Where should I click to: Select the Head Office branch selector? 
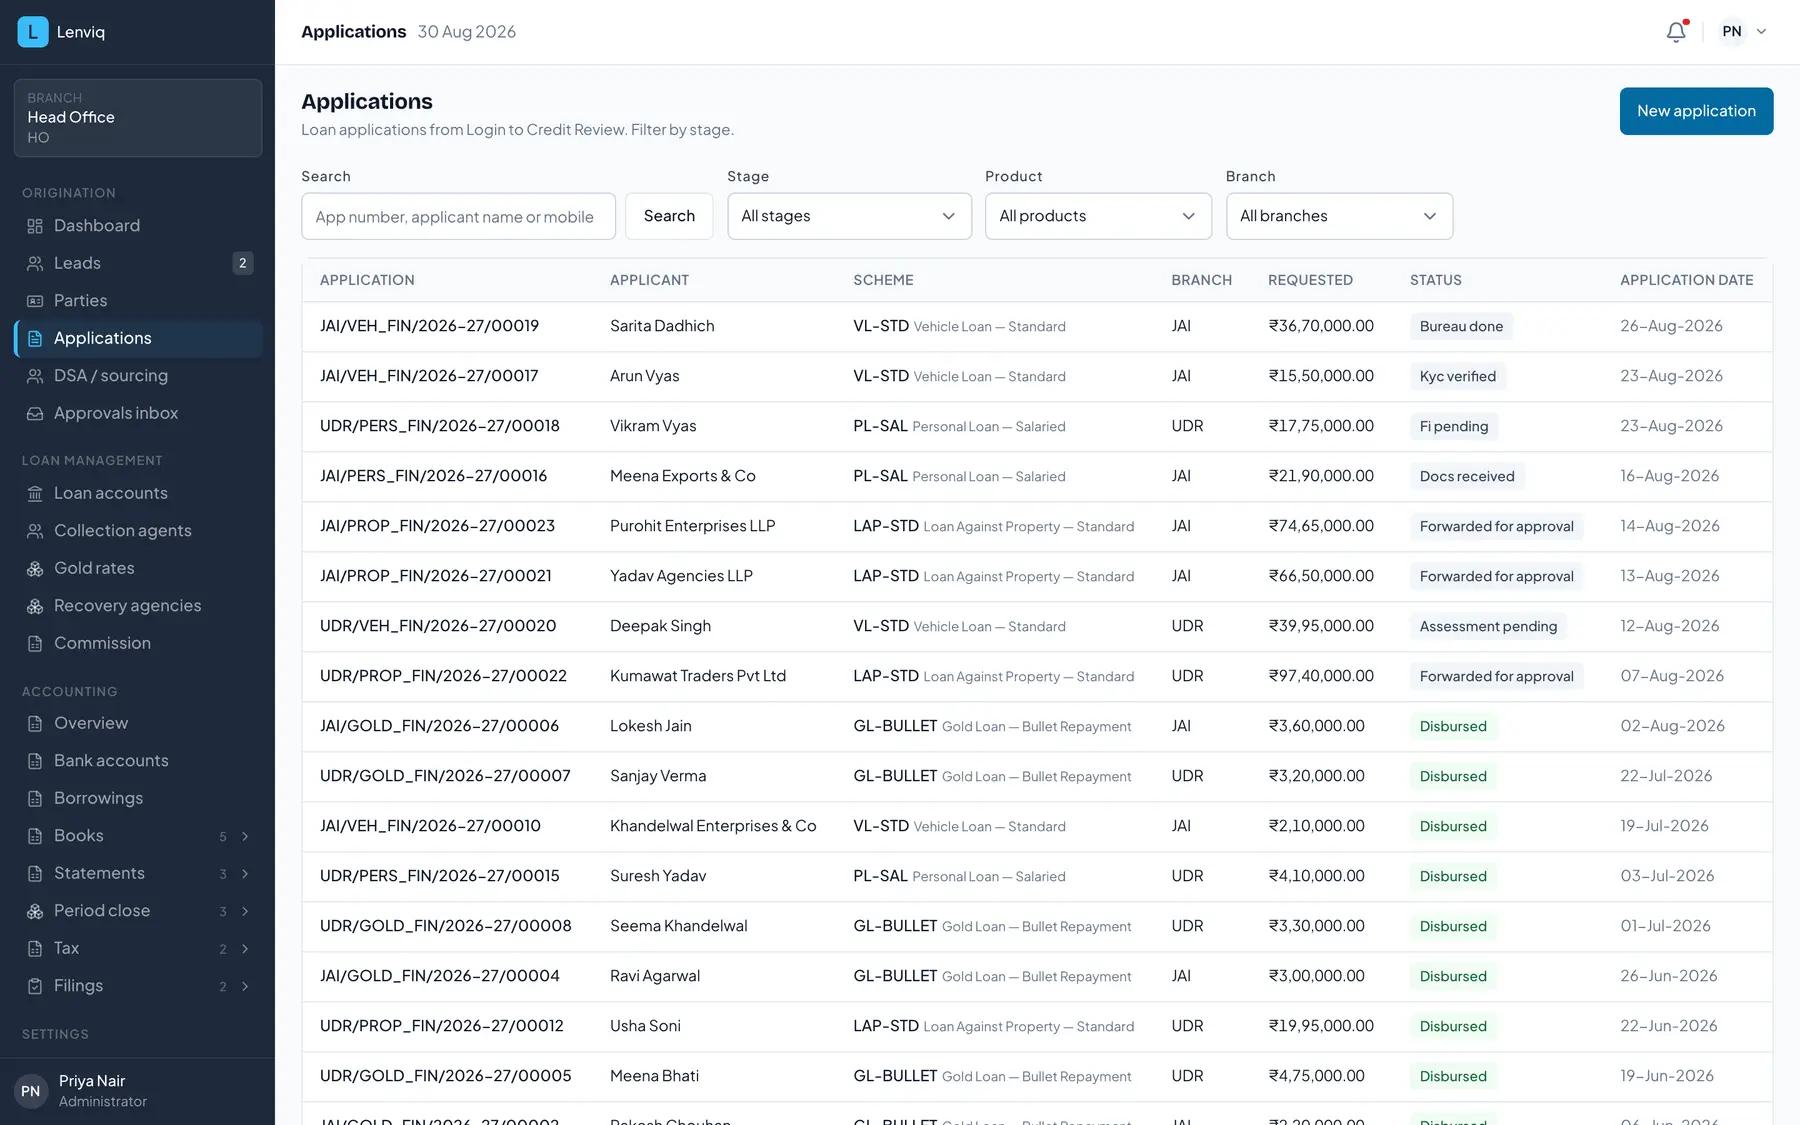(x=138, y=118)
